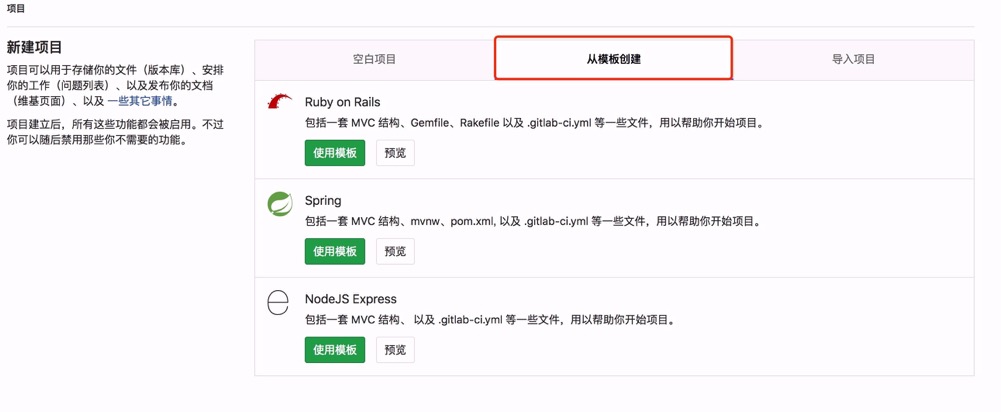Click the Spring template title
This screenshot has width=1001, height=412.
tap(323, 201)
